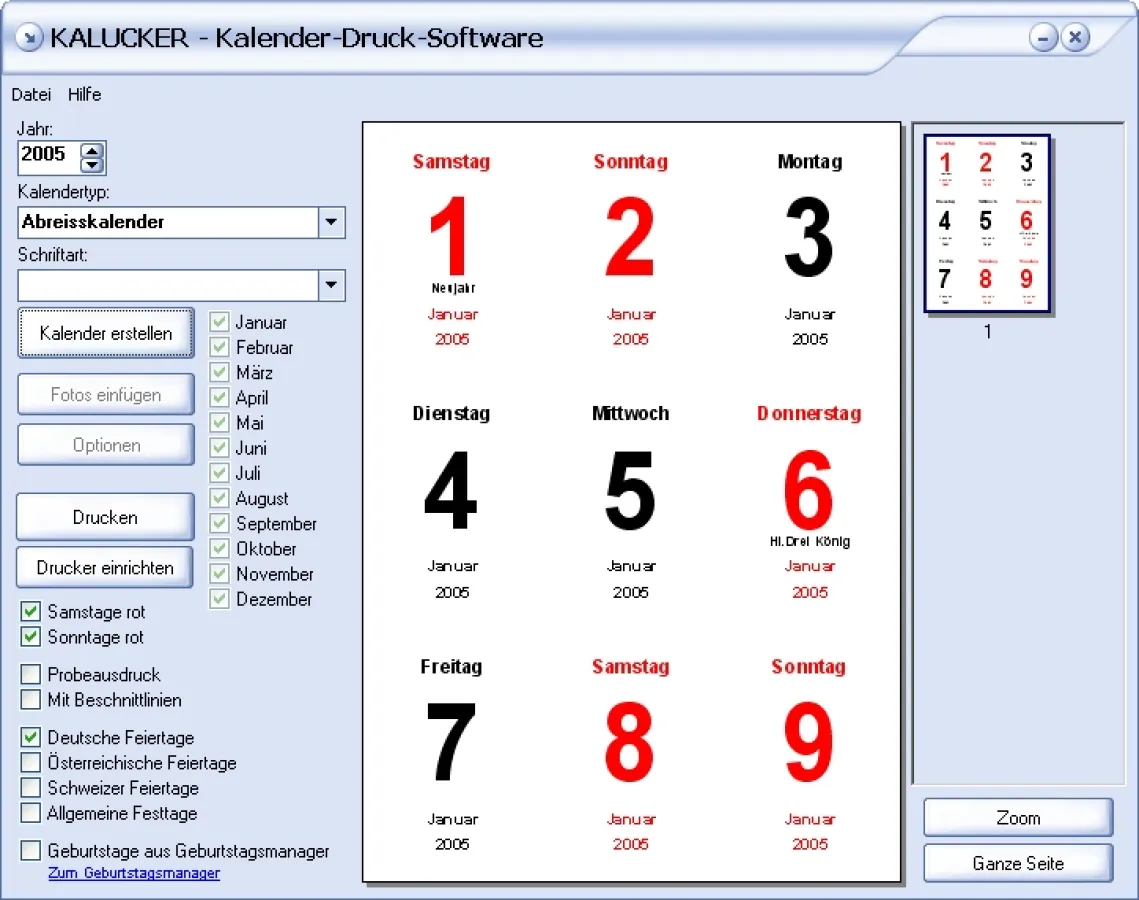Close the KALUCKER window
The height and width of the screenshot is (900, 1139).
coord(1075,38)
